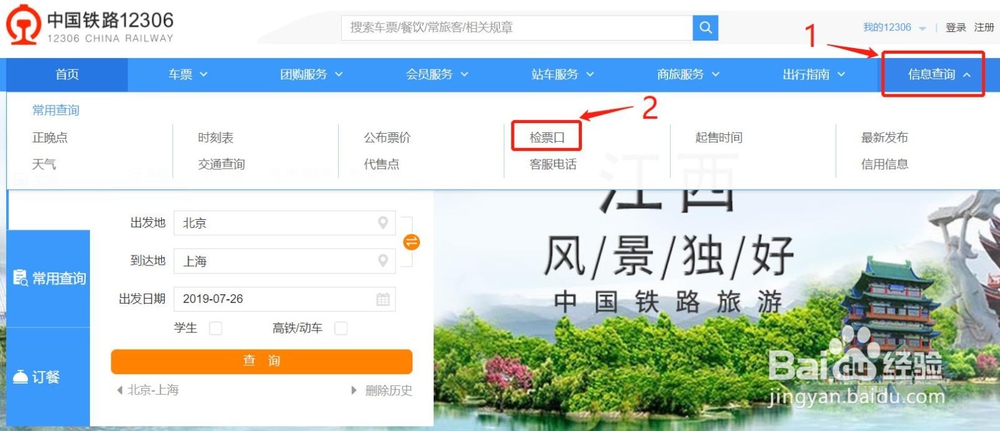Click the orange 查询 button

pyautogui.click(x=261, y=361)
